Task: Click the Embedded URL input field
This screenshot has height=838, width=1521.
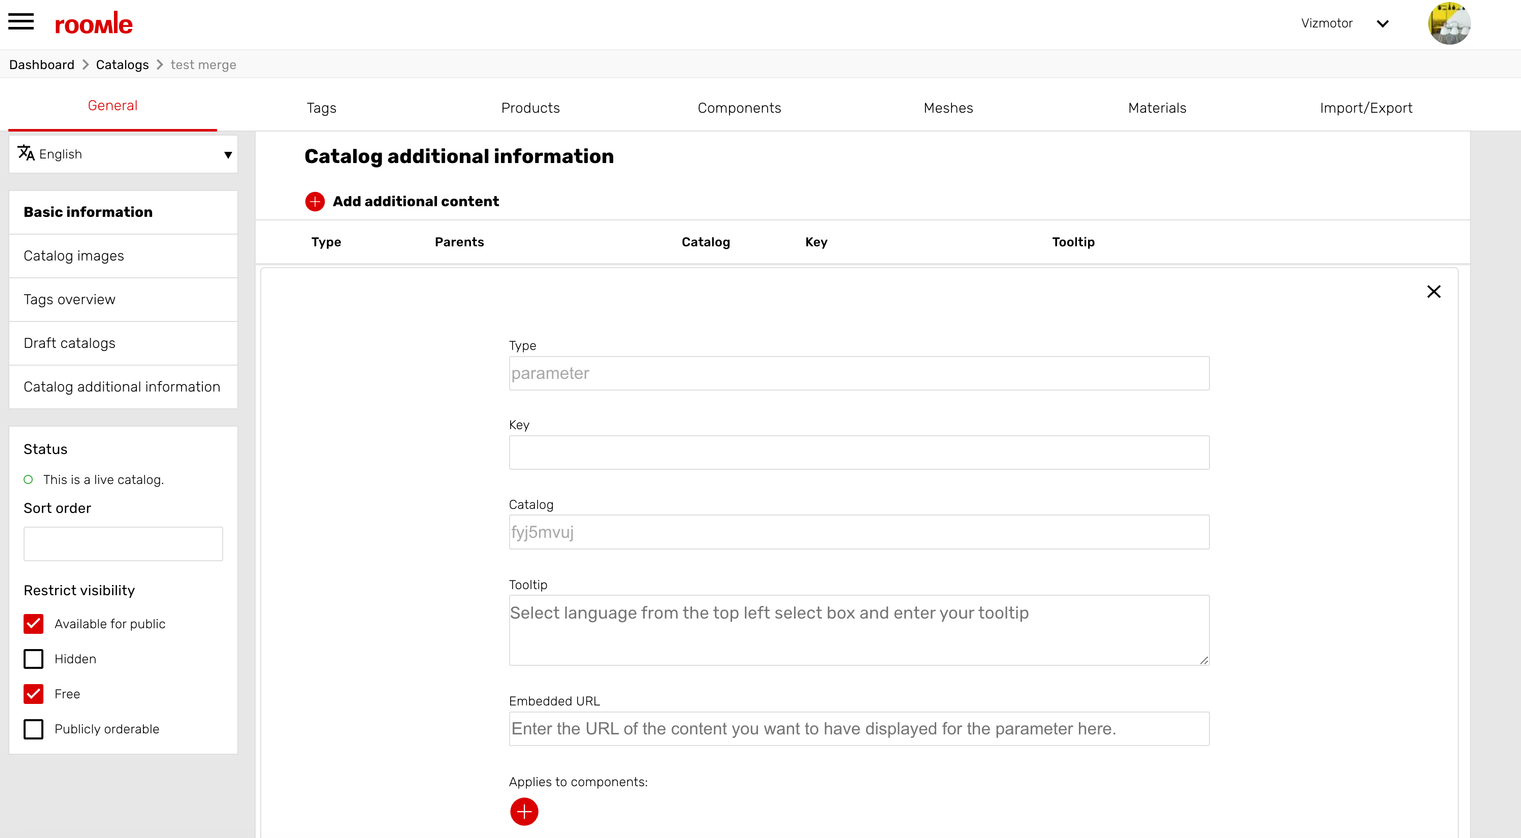Action: pyautogui.click(x=858, y=729)
